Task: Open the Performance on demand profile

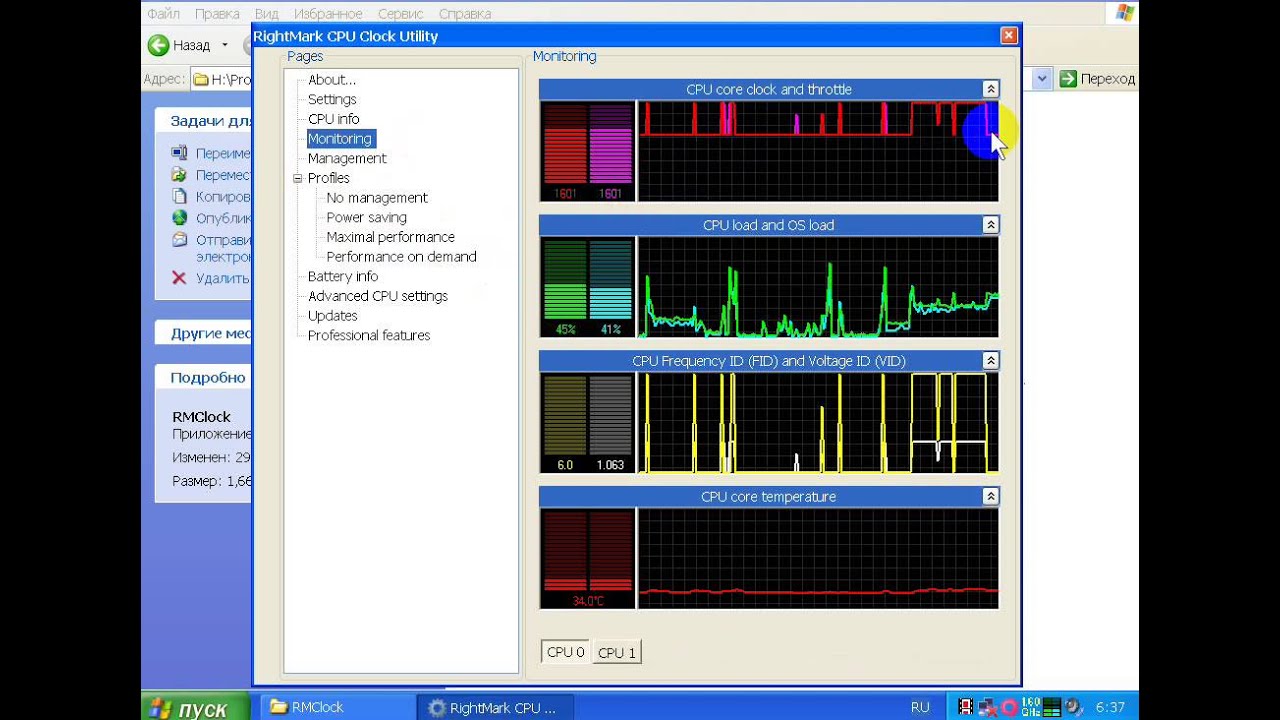Action: (x=401, y=257)
